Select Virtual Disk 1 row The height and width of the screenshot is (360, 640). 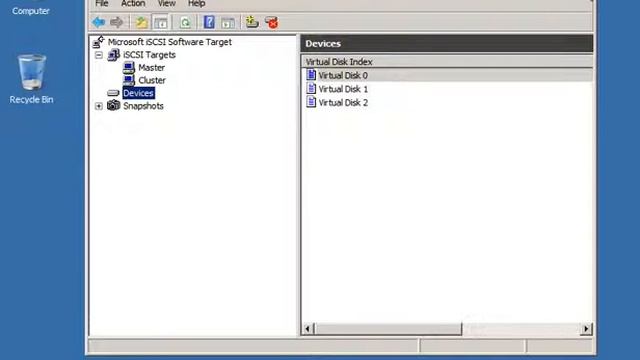pos(447,89)
